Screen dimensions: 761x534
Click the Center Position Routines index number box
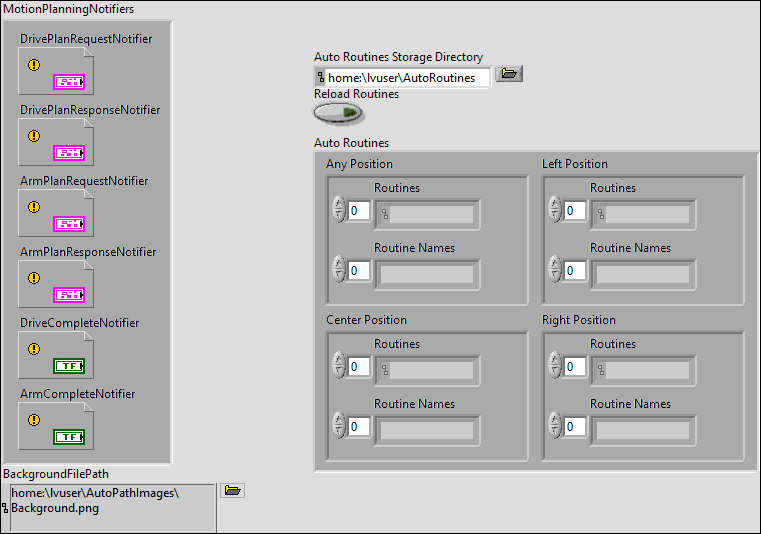[359, 367]
